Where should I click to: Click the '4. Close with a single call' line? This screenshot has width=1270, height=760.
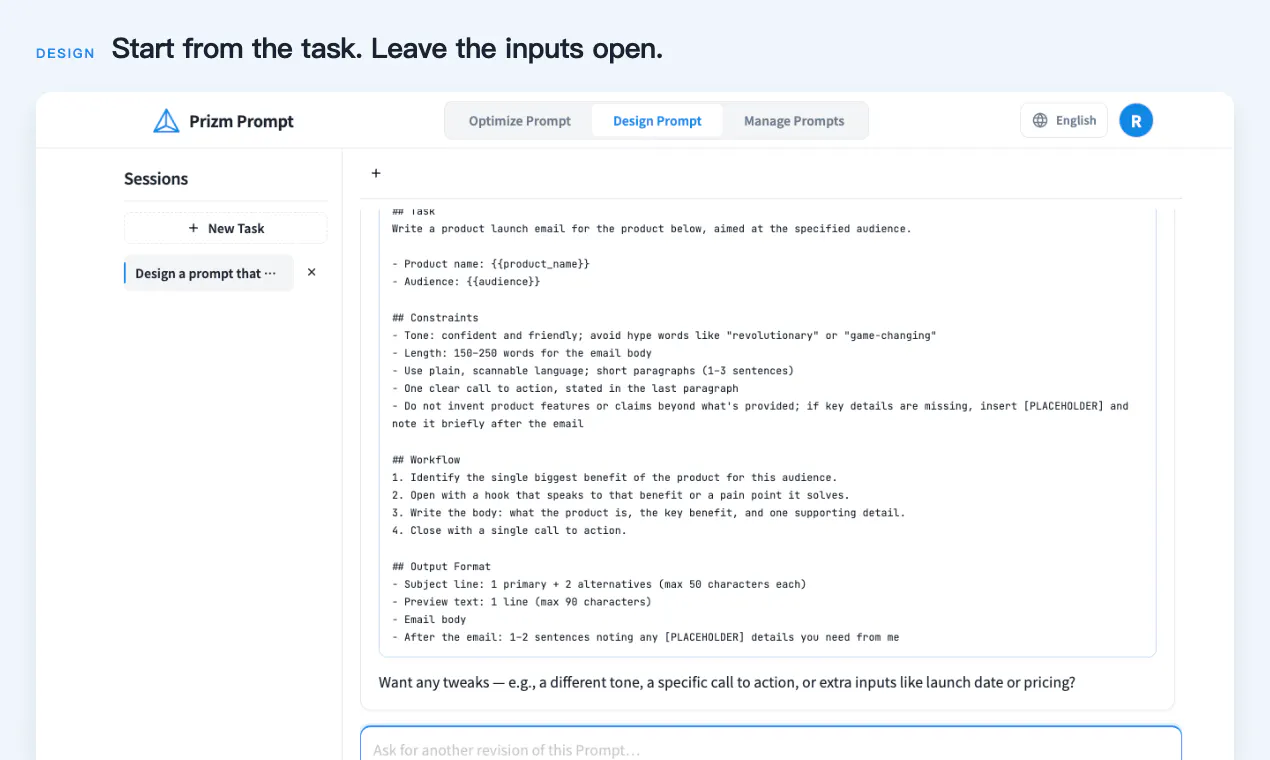point(509,531)
